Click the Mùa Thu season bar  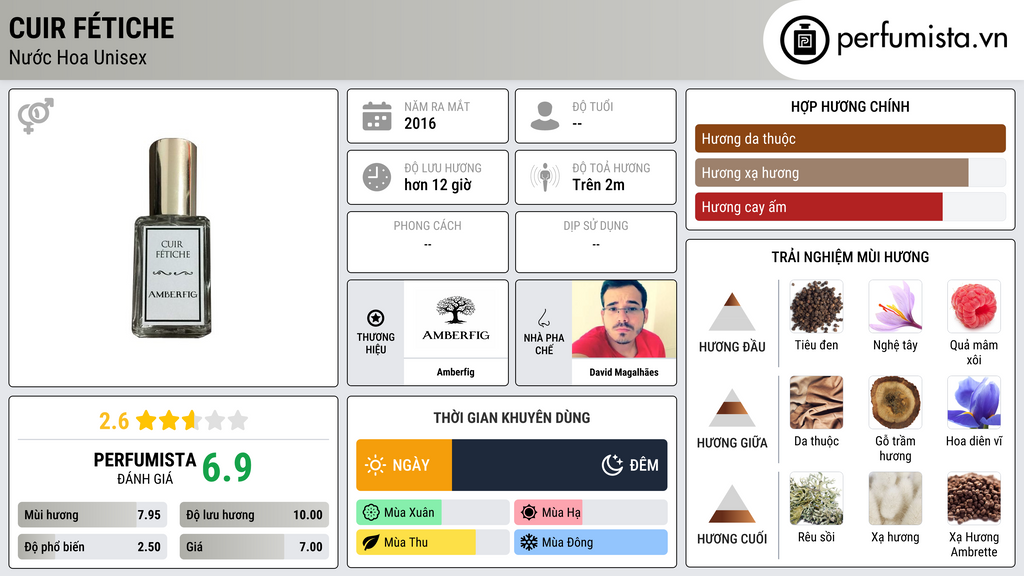point(433,543)
